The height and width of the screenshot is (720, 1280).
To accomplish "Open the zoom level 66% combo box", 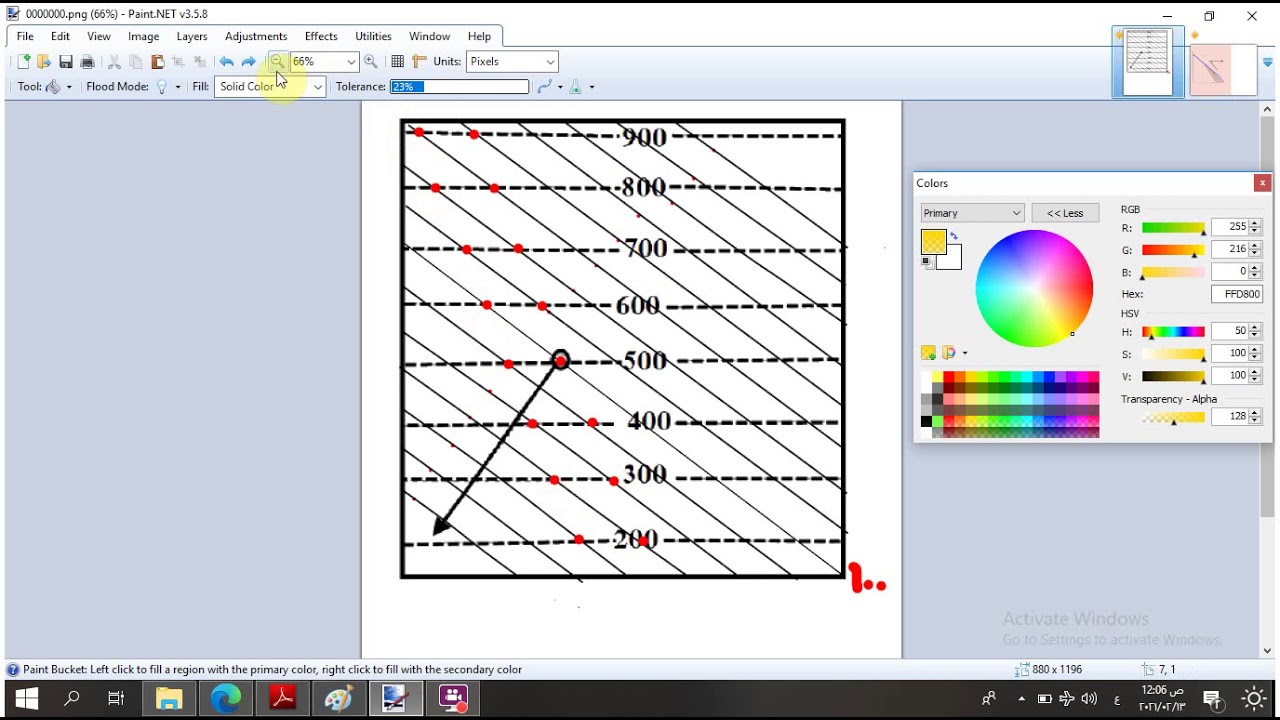I will pos(323,62).
